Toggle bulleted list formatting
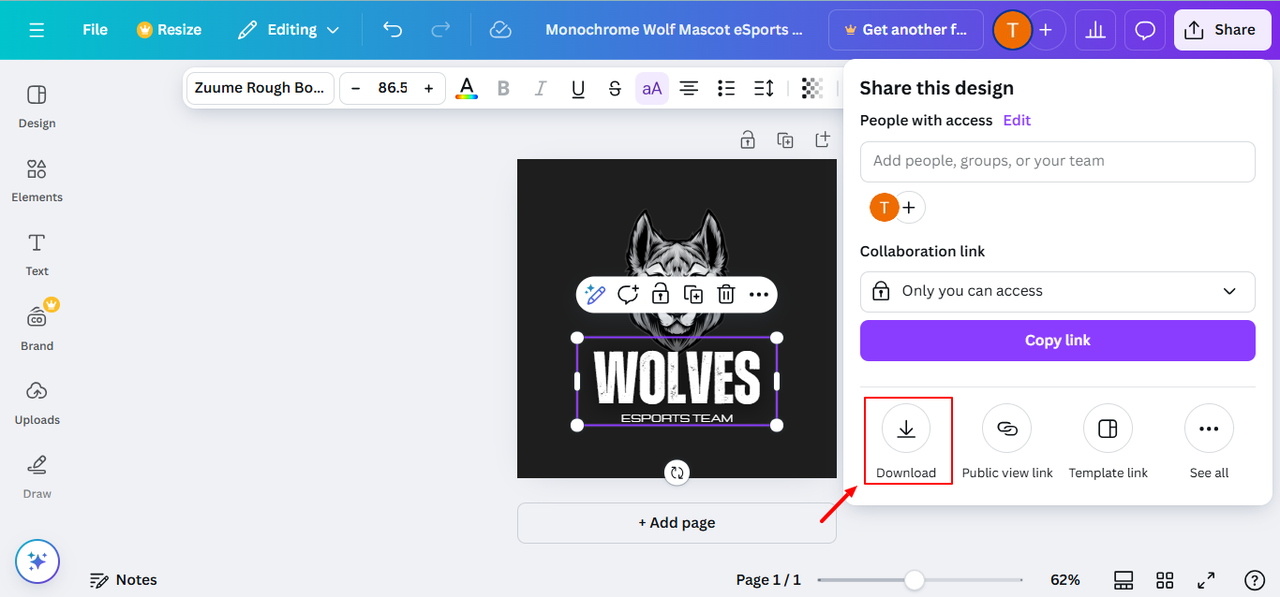1280x597 pixels. click(x=727, y=88)
